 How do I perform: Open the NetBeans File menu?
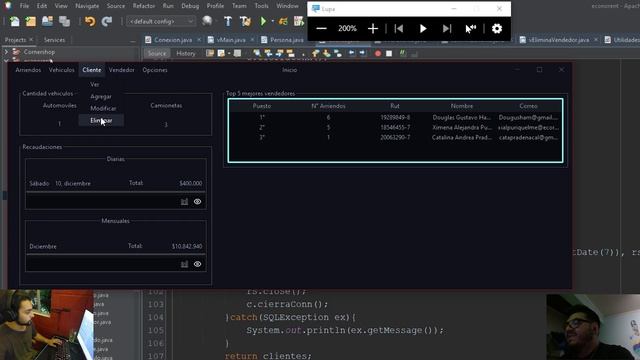click(24, 6)
